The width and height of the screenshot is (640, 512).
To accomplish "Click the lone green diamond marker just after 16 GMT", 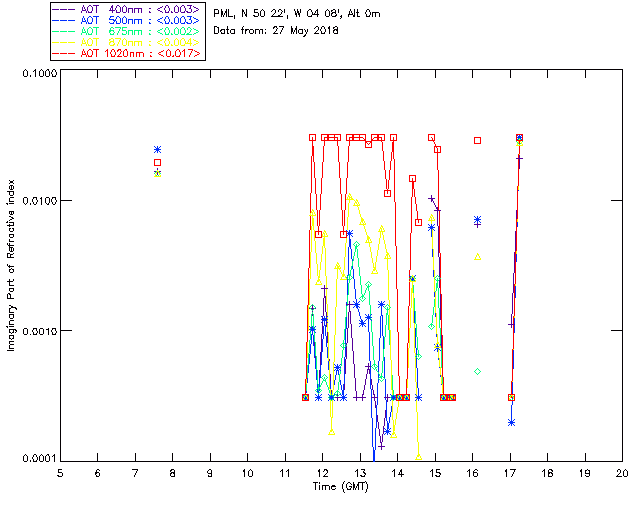I will coord(478,372).
